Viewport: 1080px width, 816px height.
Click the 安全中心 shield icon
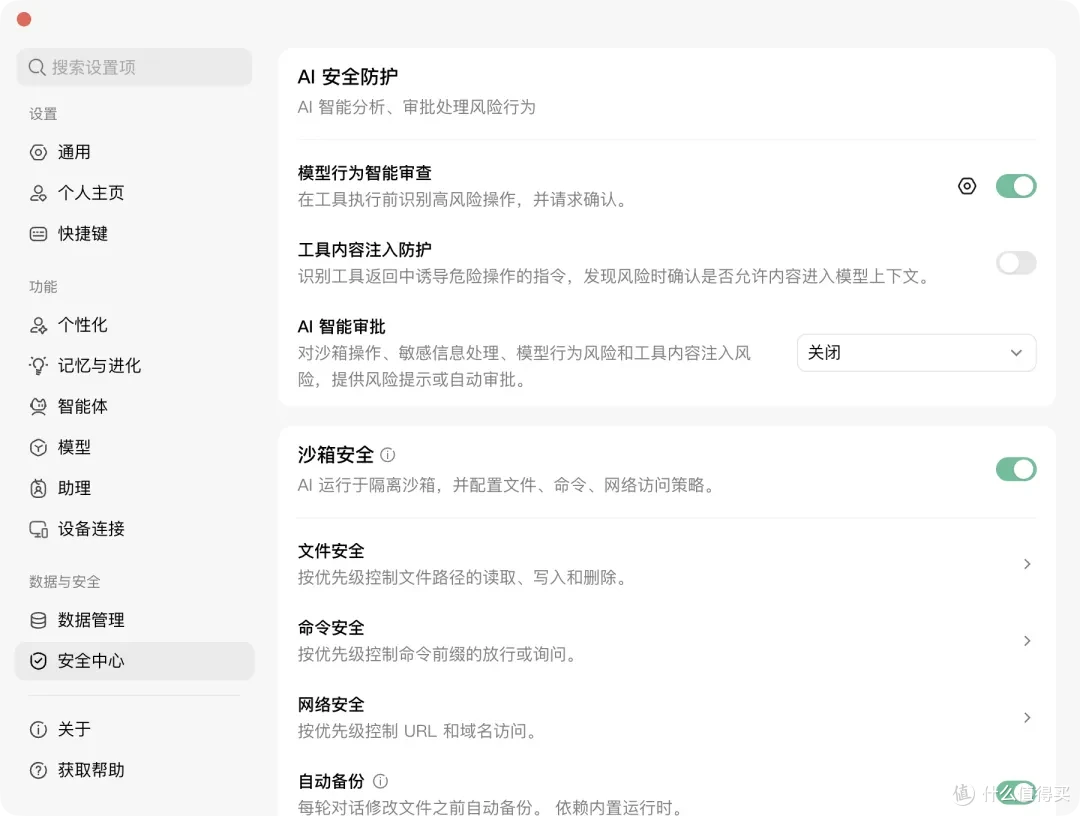[x=39, y=661]
